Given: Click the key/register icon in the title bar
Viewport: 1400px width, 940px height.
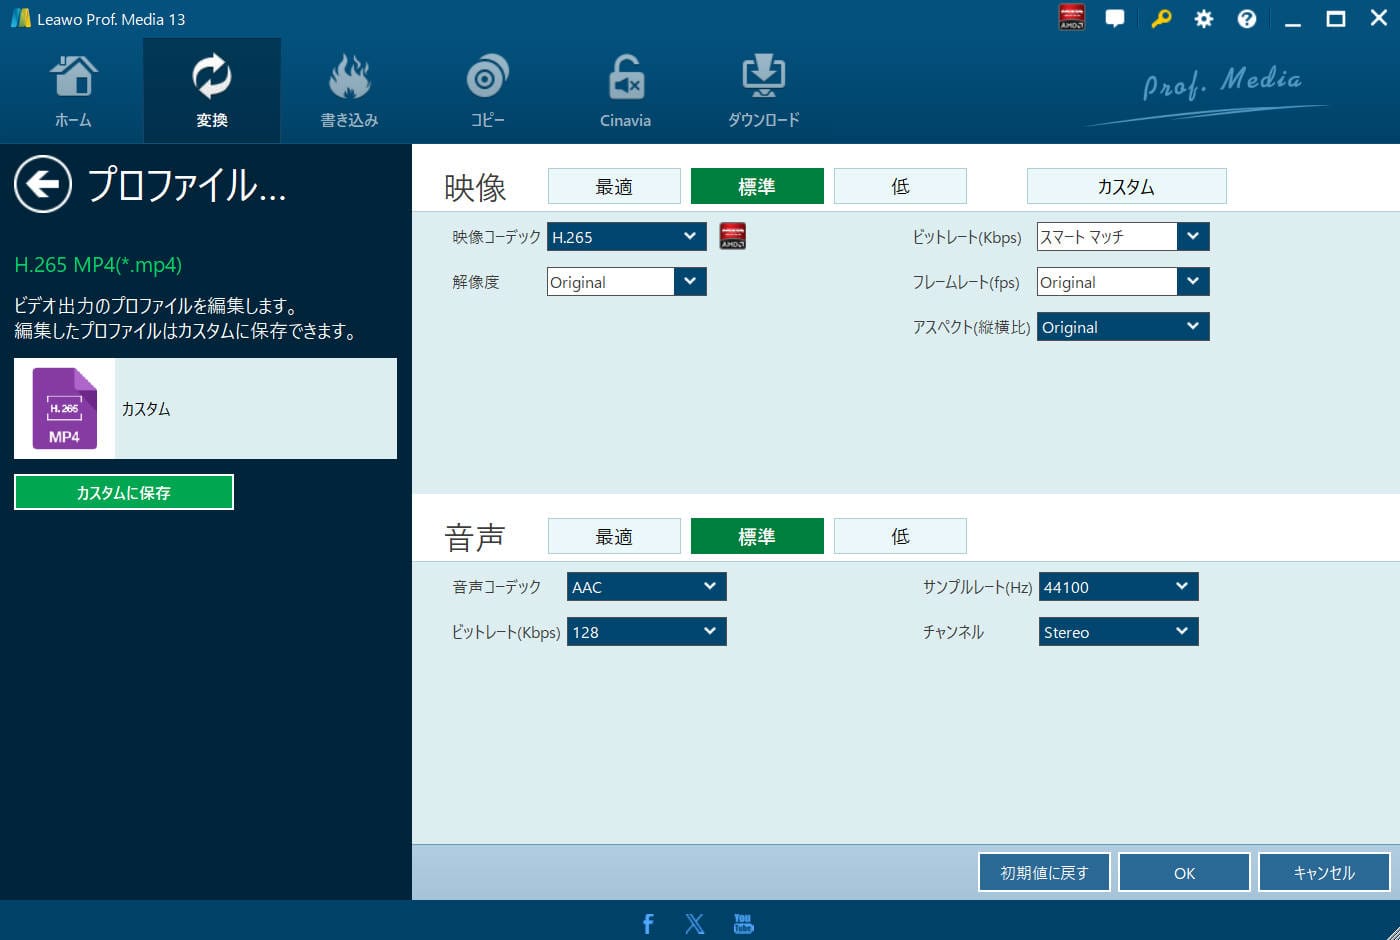Looking at the screenshot, I should tap(1160, 18).
